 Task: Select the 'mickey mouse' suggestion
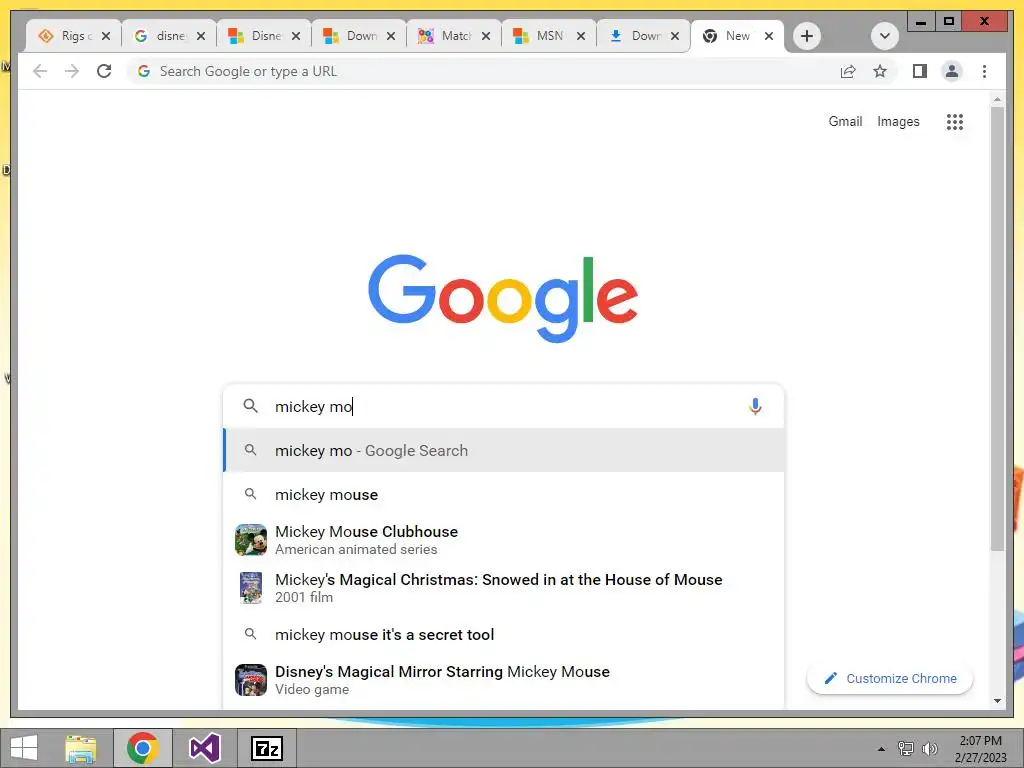coord(504,494)
